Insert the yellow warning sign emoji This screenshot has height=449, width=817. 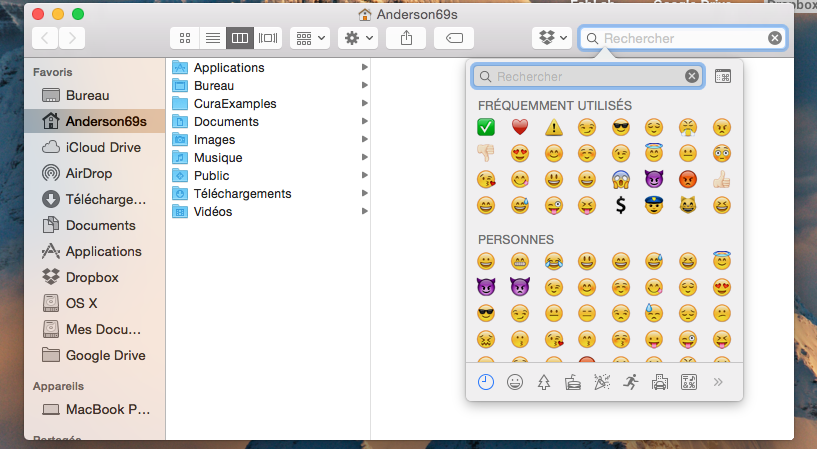[x=553, y=127]
